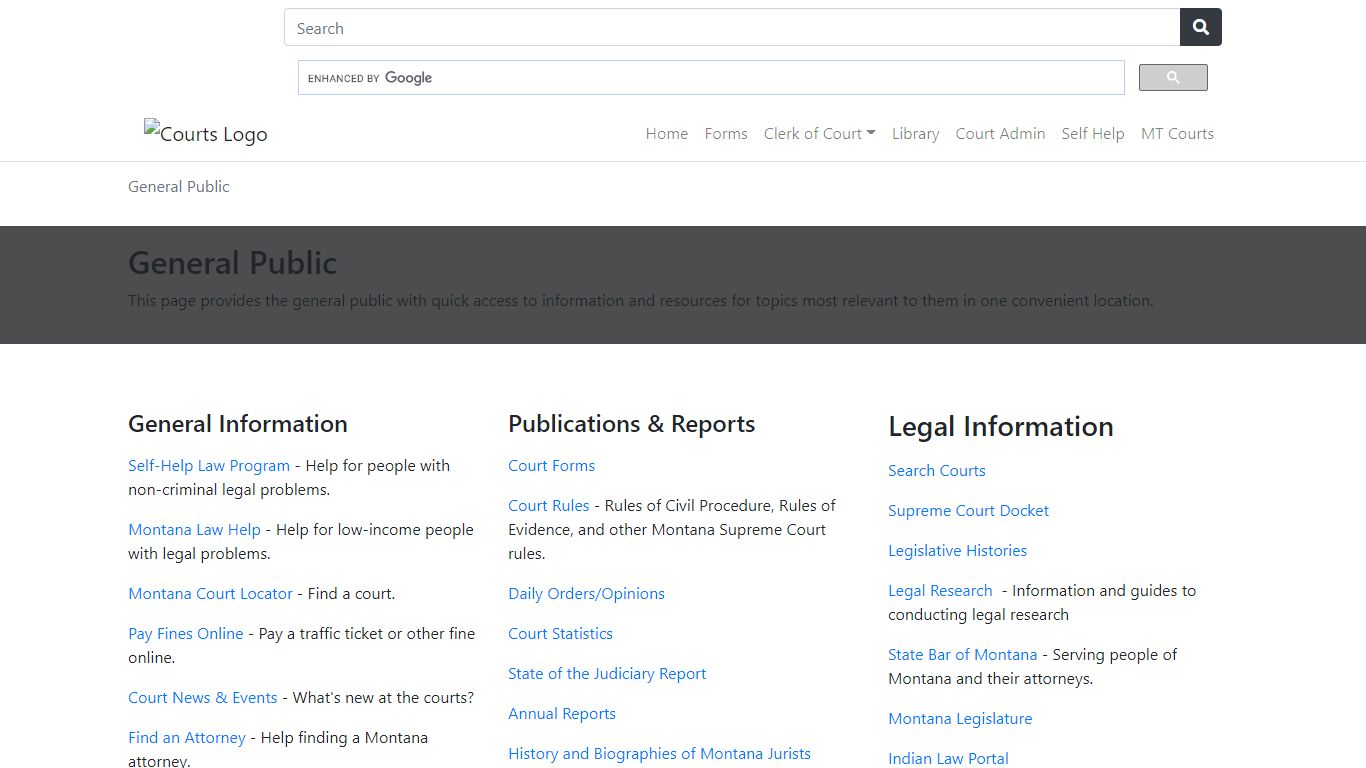Click the Publications & Reports heading

coord(631,424)
